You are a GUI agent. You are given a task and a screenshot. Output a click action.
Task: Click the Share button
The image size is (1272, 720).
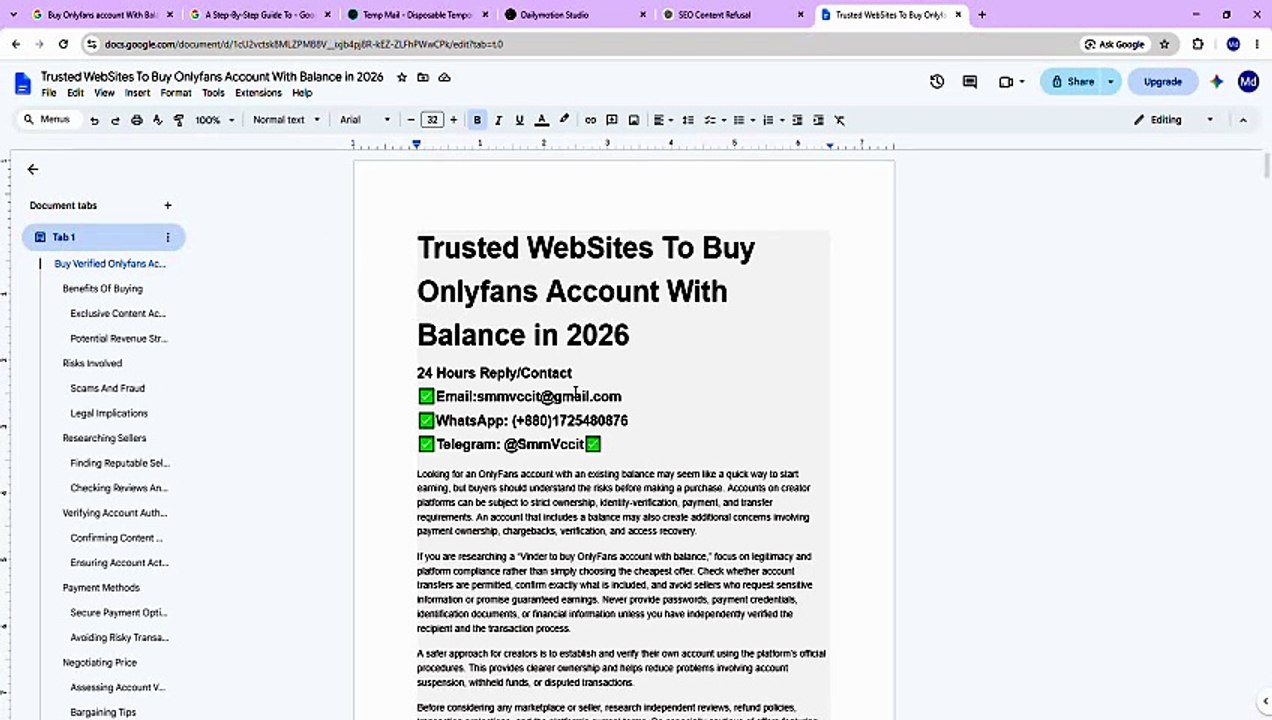tap(1071, 82)
